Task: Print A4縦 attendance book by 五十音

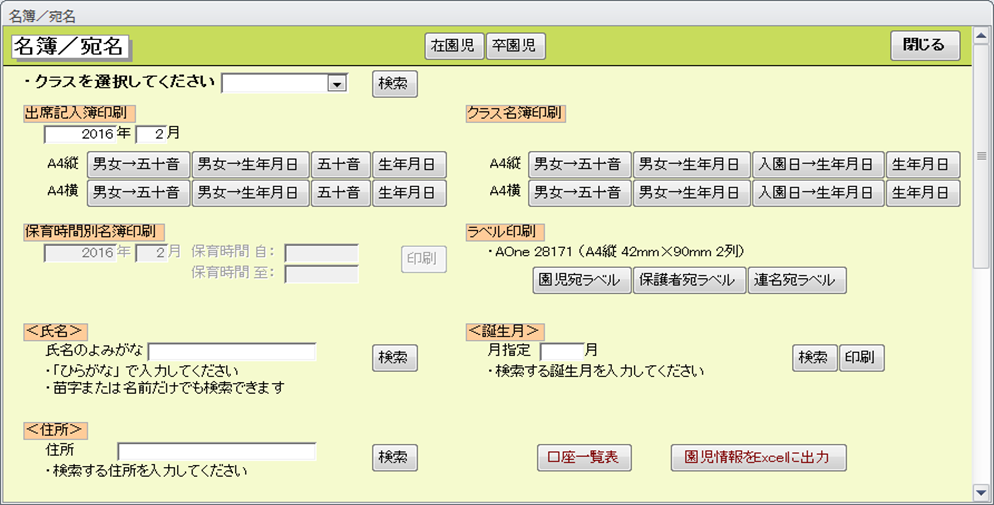Action: (340, 164)
